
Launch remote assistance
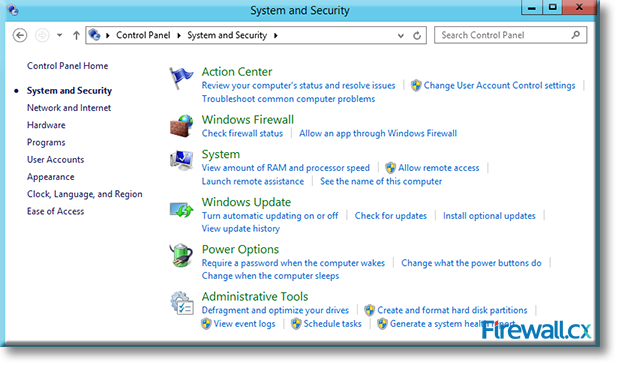coord(253,181)
